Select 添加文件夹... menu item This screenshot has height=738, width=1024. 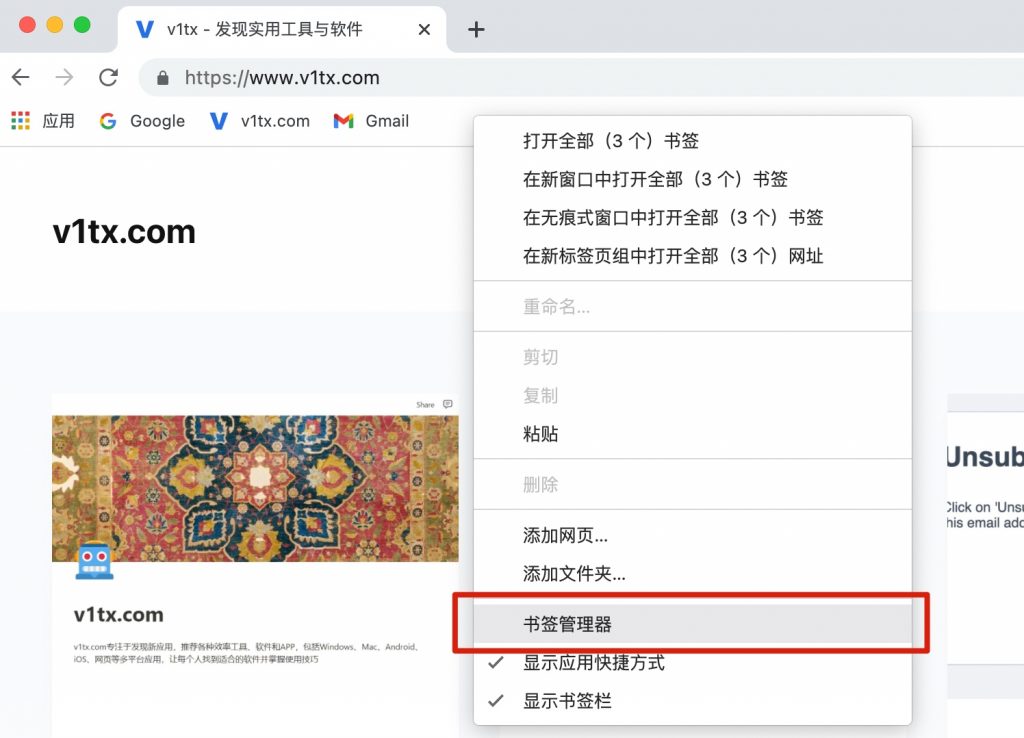(x=692, y=573)
